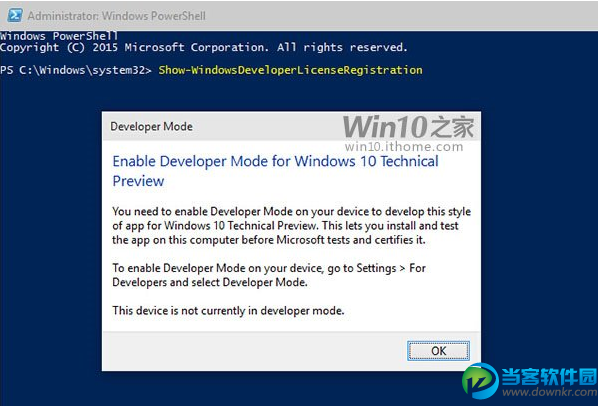Viewport: 598px width, 406px height.
Task: Click the PS C:\Windows\system32> prompt
Action: click(76, 70)
